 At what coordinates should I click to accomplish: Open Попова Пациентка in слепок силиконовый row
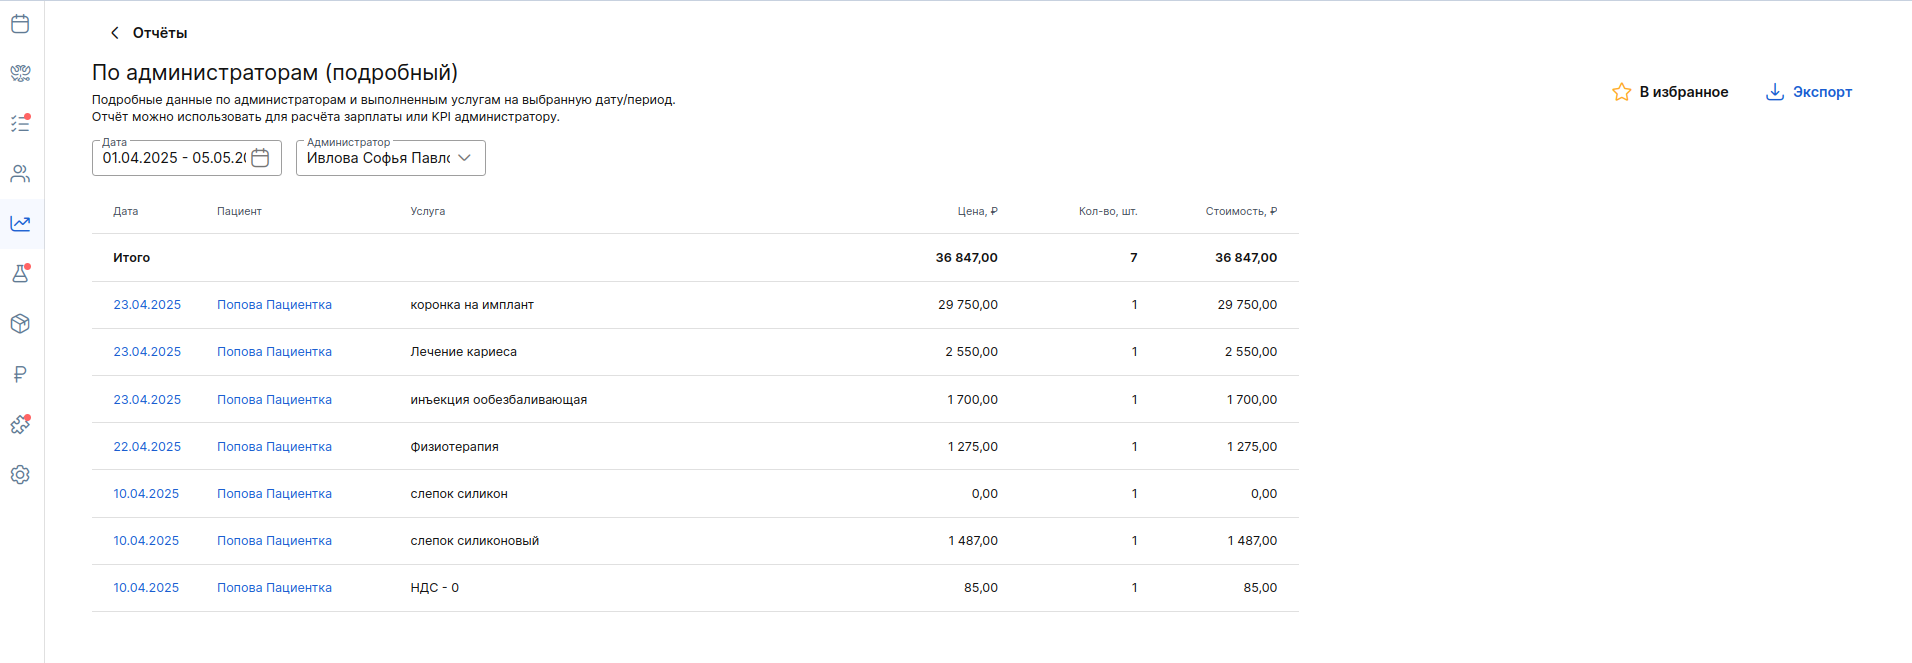point(274,541)
